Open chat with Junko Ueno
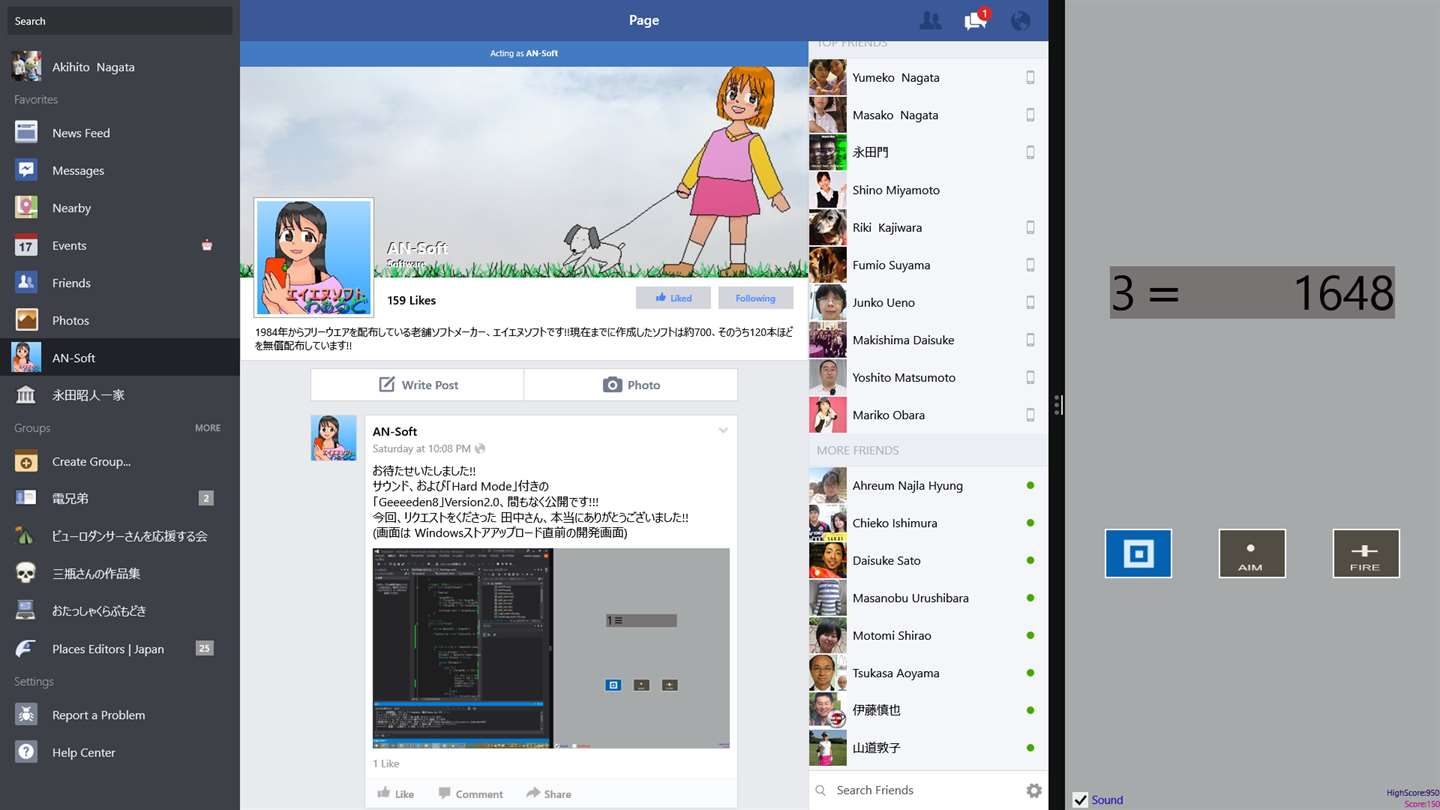The height and width of the screenshot is (810, 1440). coord(928,303)
